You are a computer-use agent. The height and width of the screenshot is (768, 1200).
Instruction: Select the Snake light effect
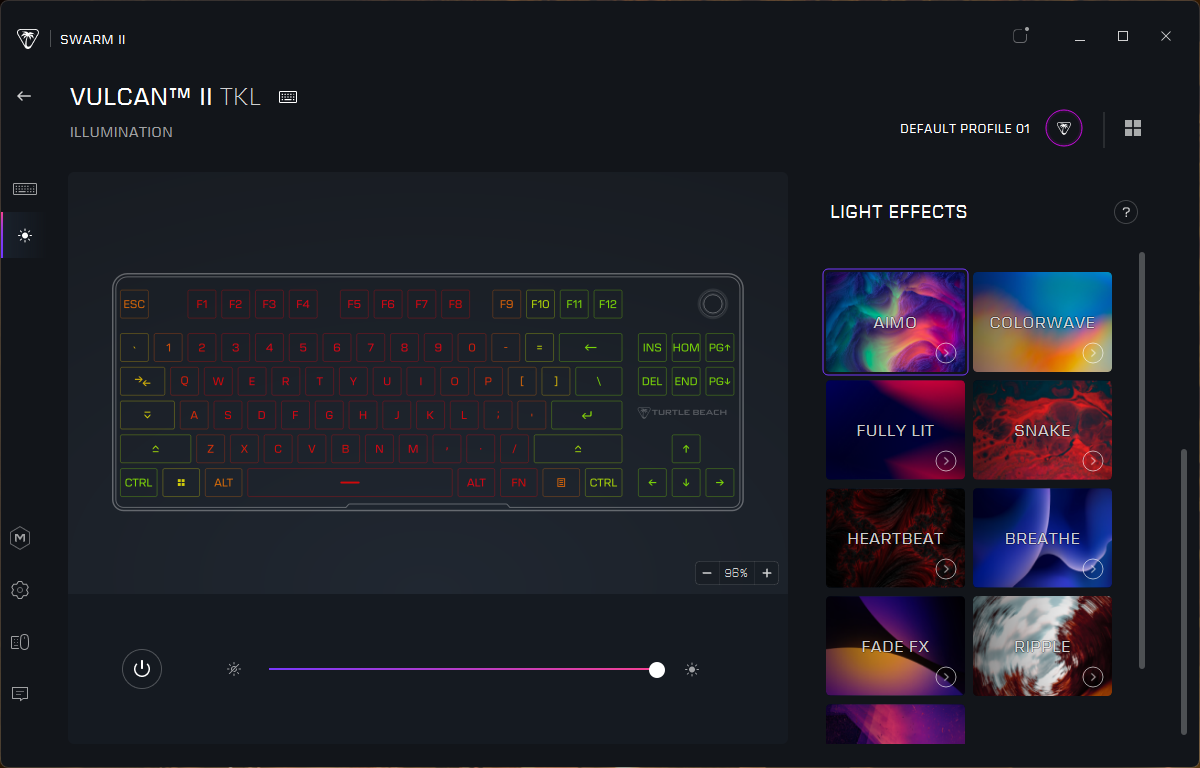pyautogui.click(x=1042, y=430)
